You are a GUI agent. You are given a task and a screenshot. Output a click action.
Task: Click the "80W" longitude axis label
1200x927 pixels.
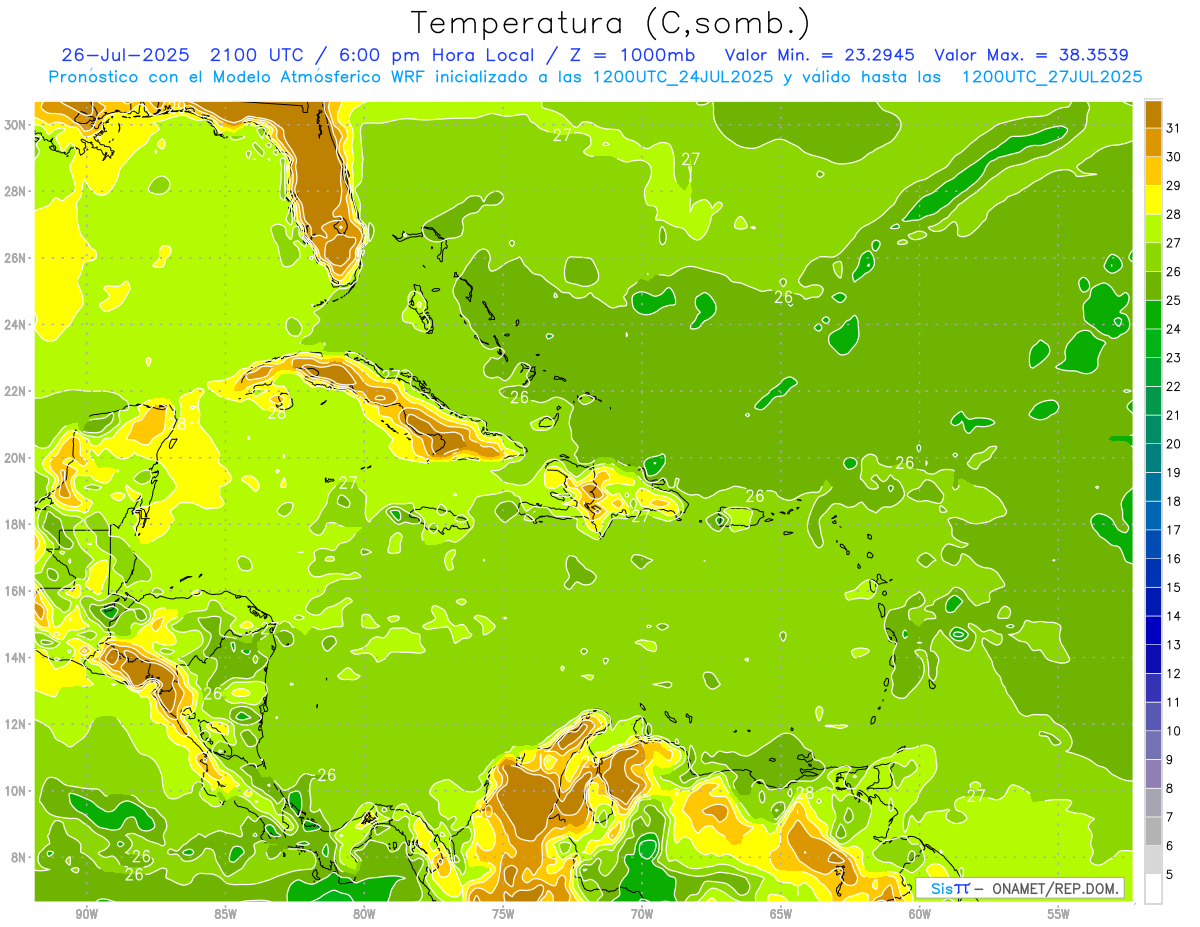tap(364, 913)
